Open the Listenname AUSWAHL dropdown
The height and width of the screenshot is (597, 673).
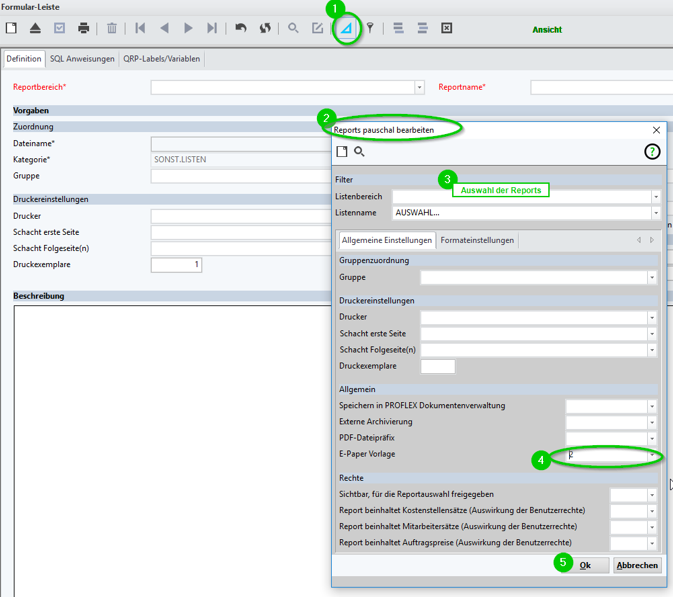click(x=656, y=213)
